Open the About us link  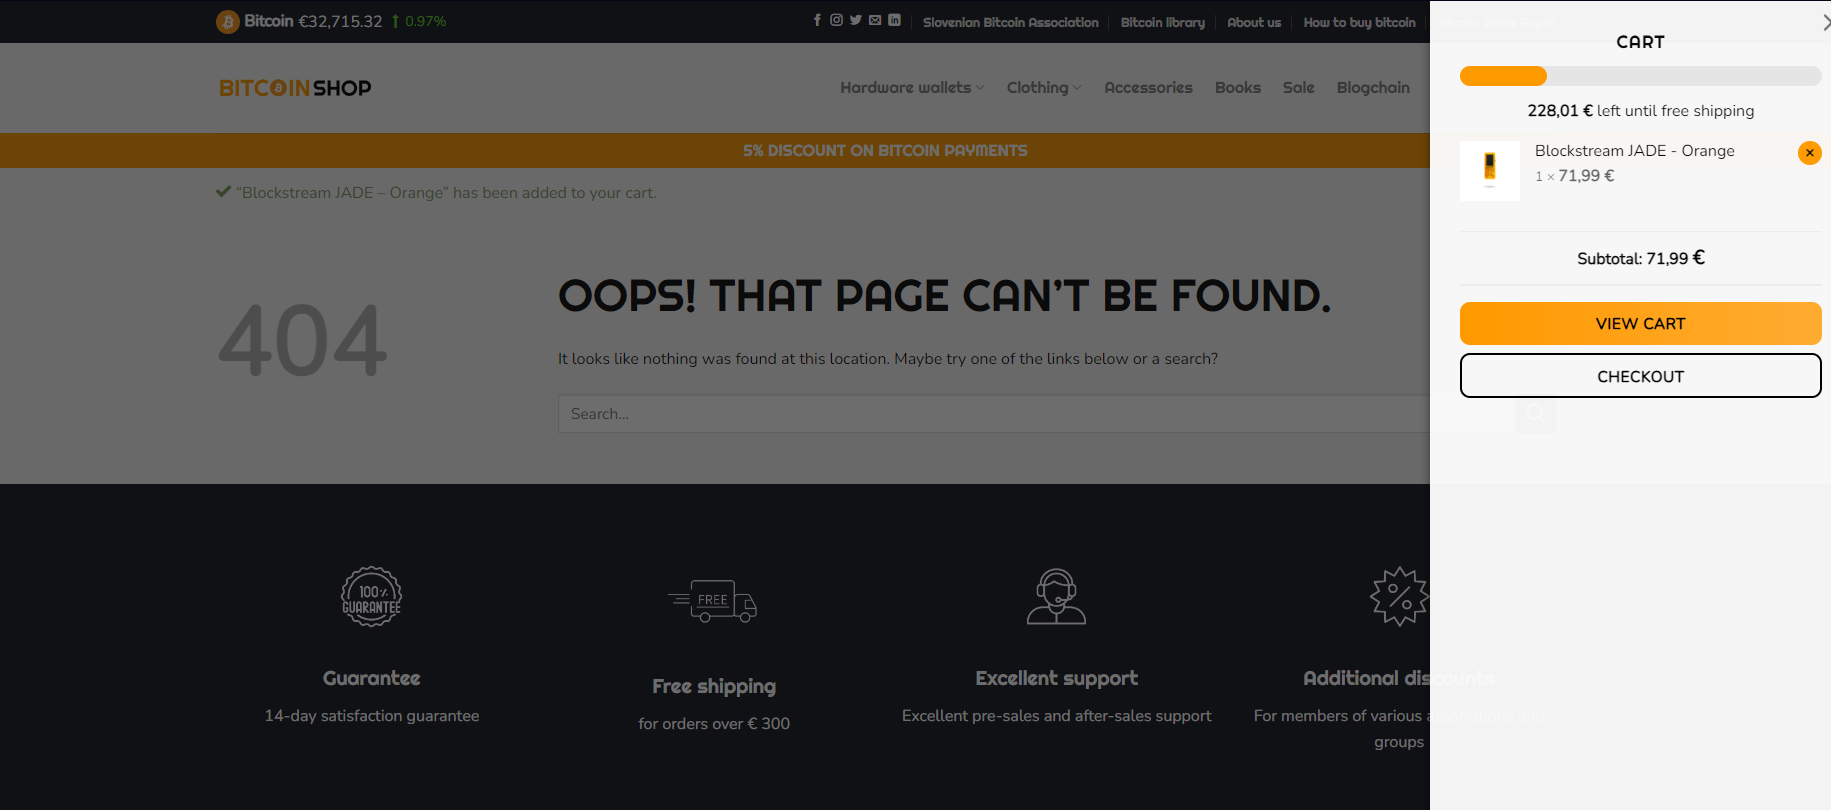tap(1254, 22)
